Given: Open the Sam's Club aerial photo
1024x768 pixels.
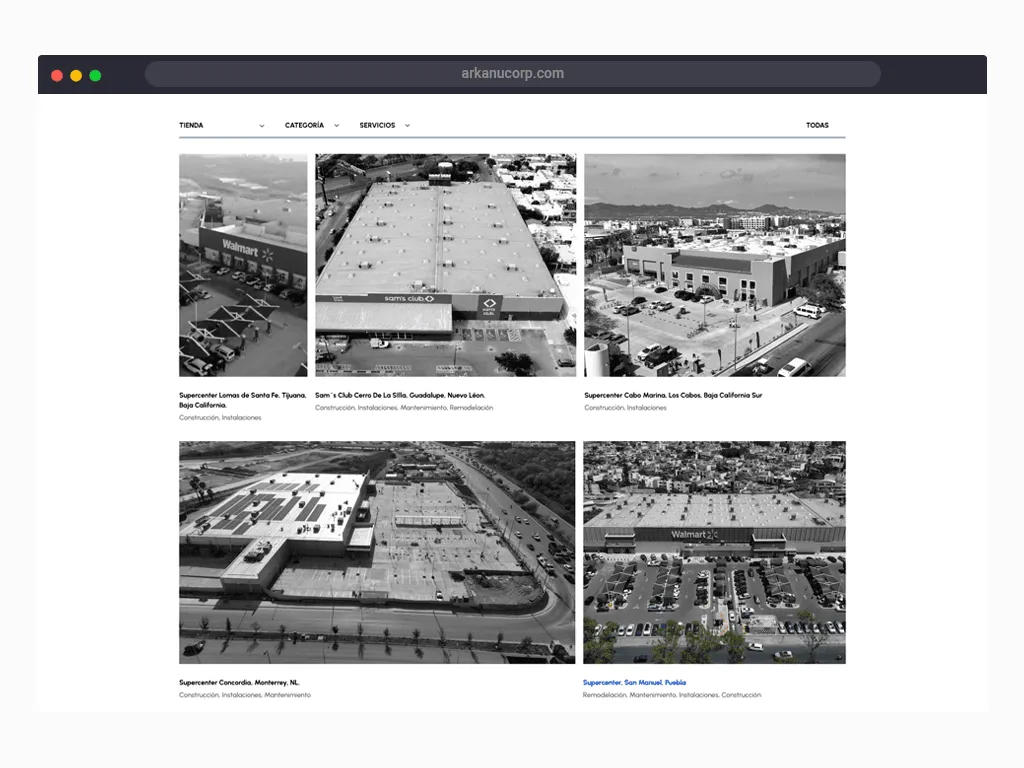Looking at the screenshot, I should [x=445, y=265].
